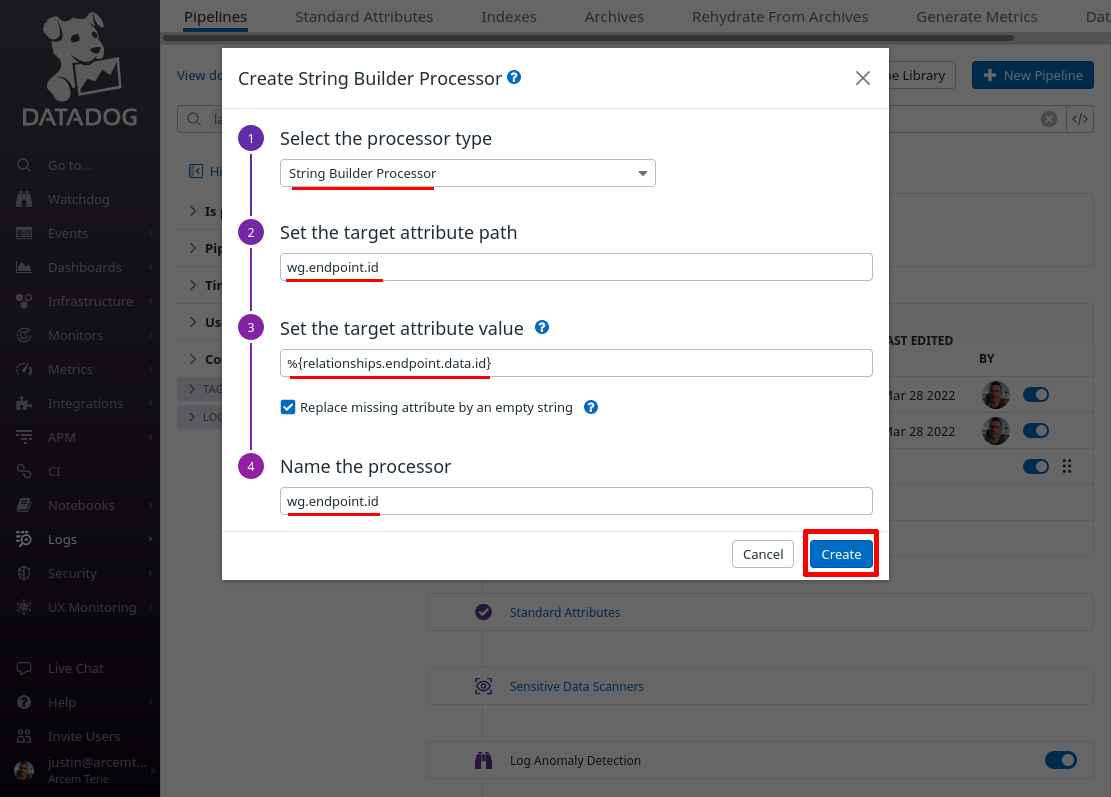The width and height of the screenshot is (1111, 797).
Task: Open the Archives tab
Action: point(614,17)
